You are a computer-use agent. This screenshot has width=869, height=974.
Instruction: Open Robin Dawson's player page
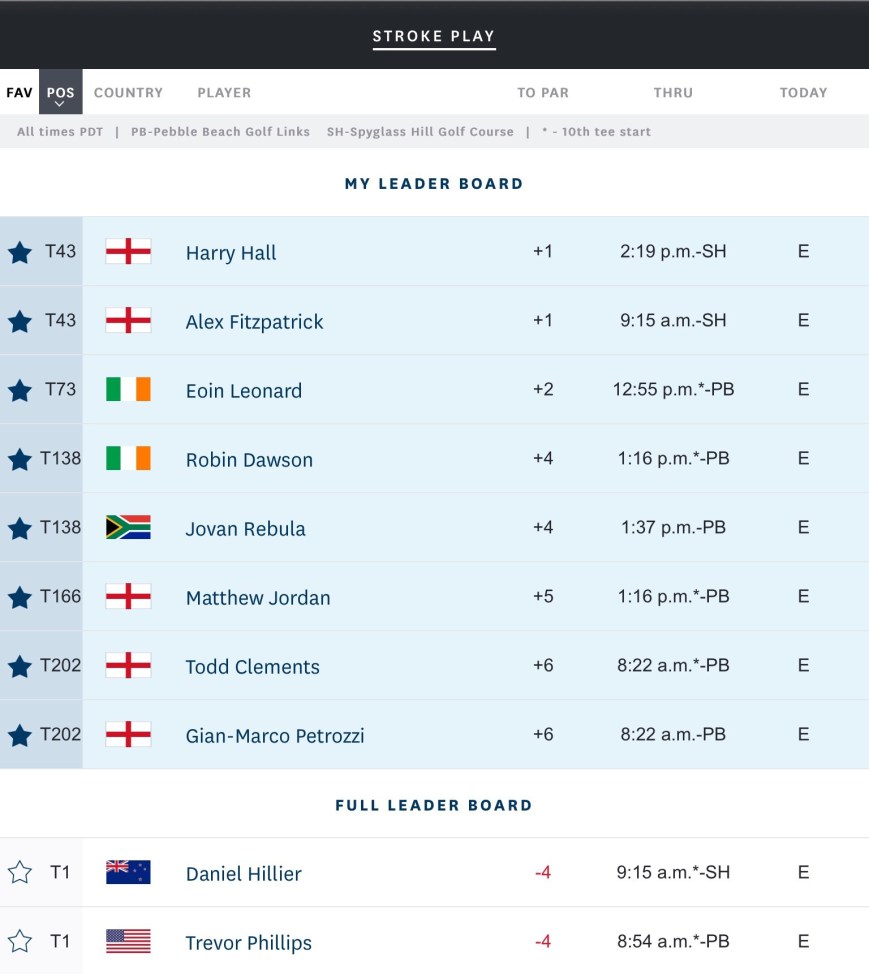[x=249, y=460]
